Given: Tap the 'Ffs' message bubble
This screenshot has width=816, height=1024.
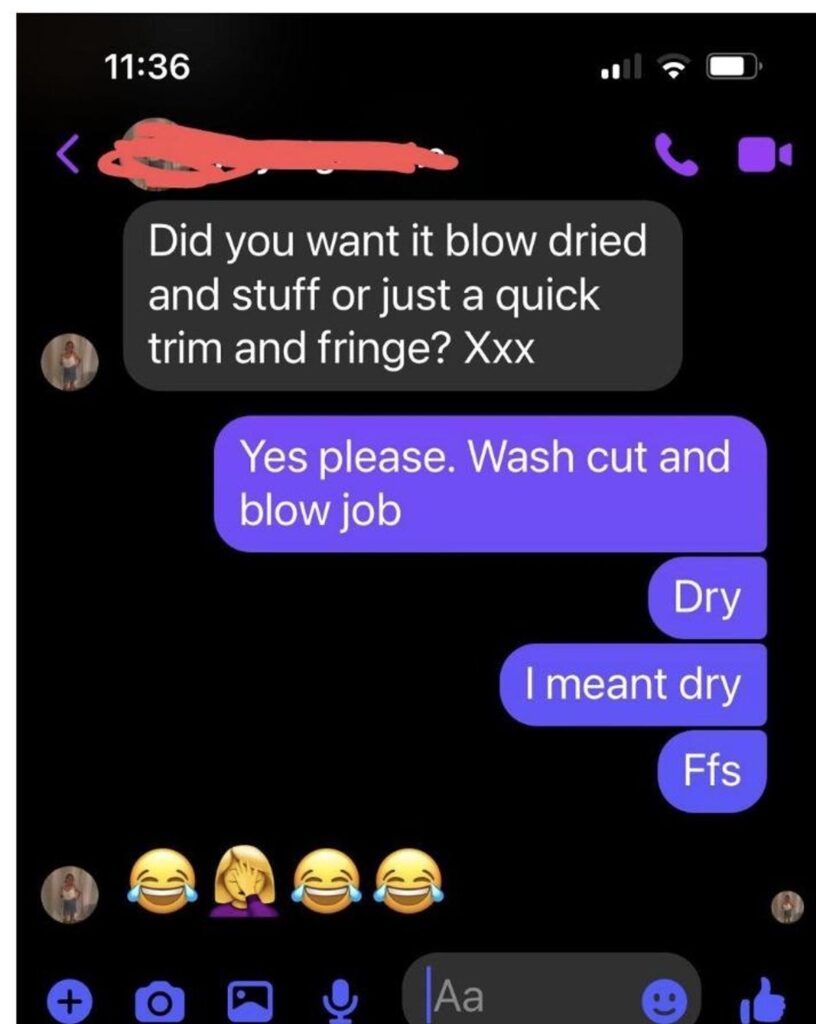Looking at the screenshot, I should (712, 771).
